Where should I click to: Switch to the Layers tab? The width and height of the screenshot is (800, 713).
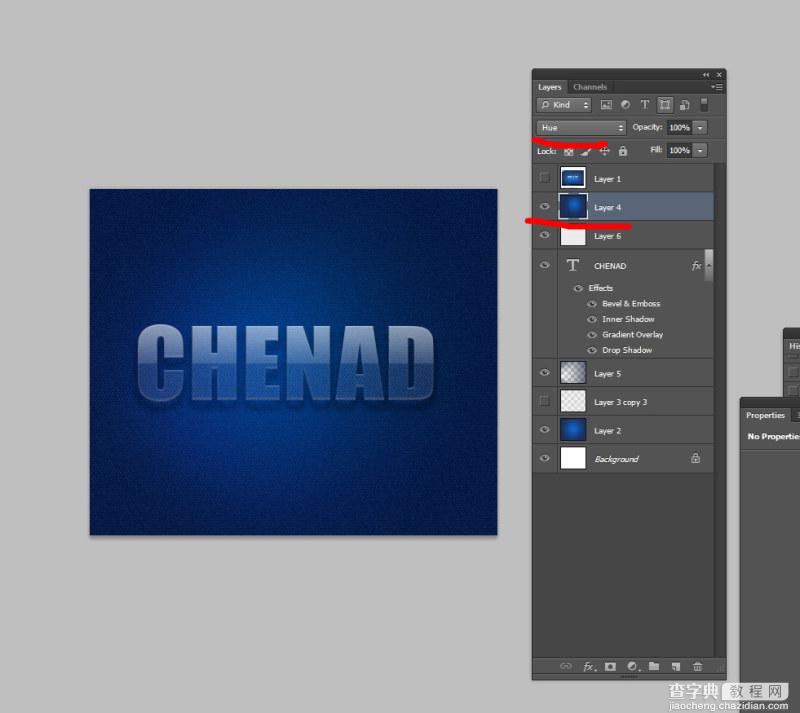549,87
